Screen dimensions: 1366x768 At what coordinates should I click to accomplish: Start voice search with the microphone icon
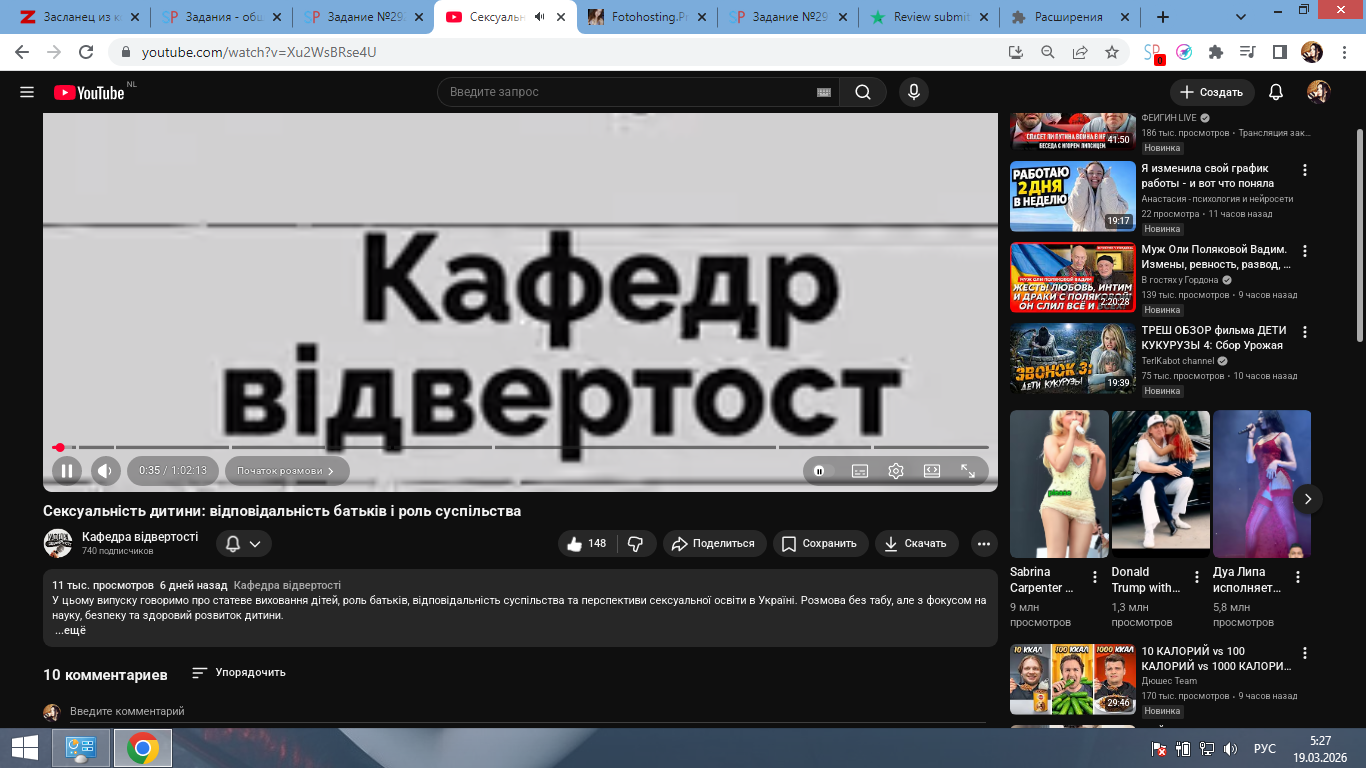pos(913,92)
